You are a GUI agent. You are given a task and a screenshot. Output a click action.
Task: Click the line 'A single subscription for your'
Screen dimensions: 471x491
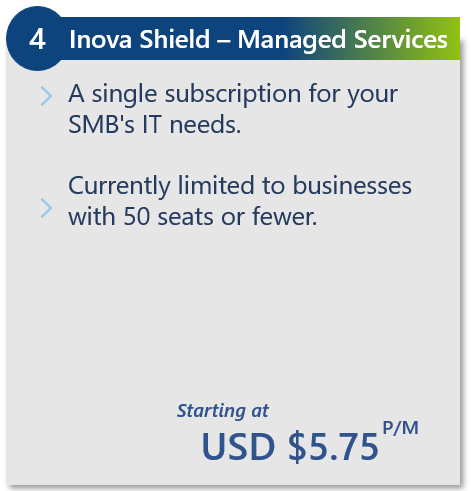coord(233,95)
